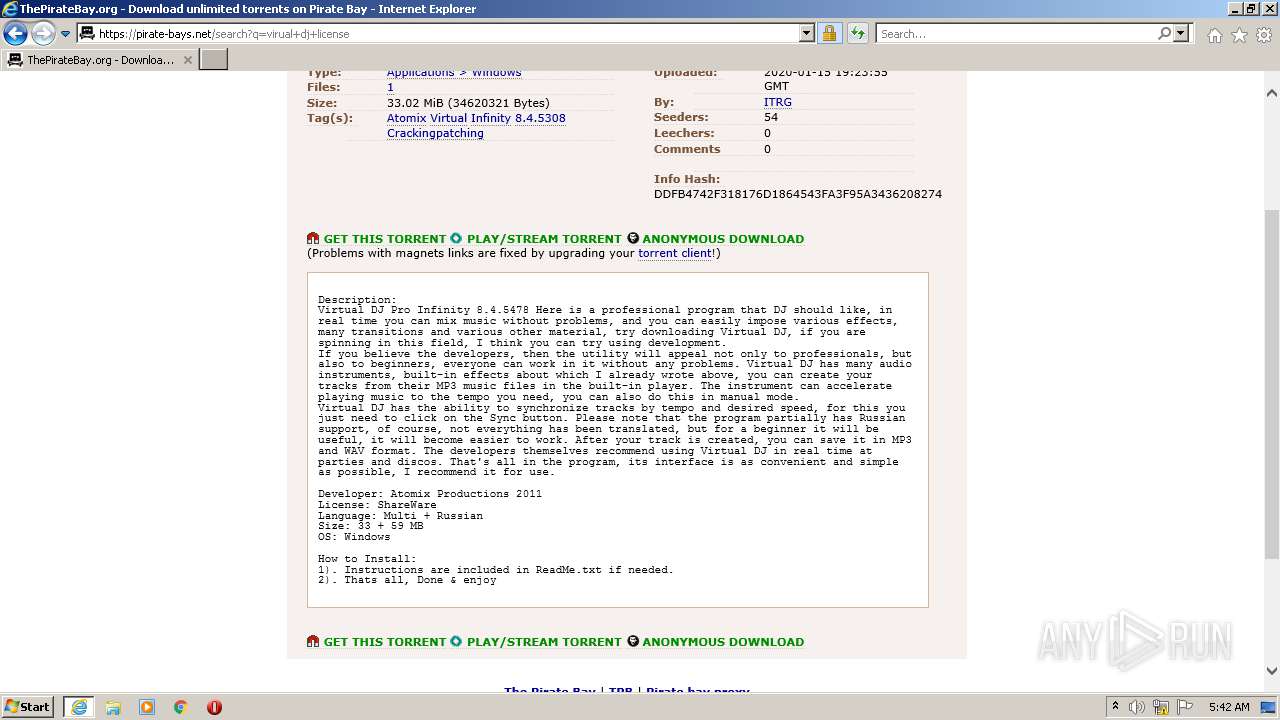
Task: Open uploader ITRG profile link
Action: (x=777, y=102)
